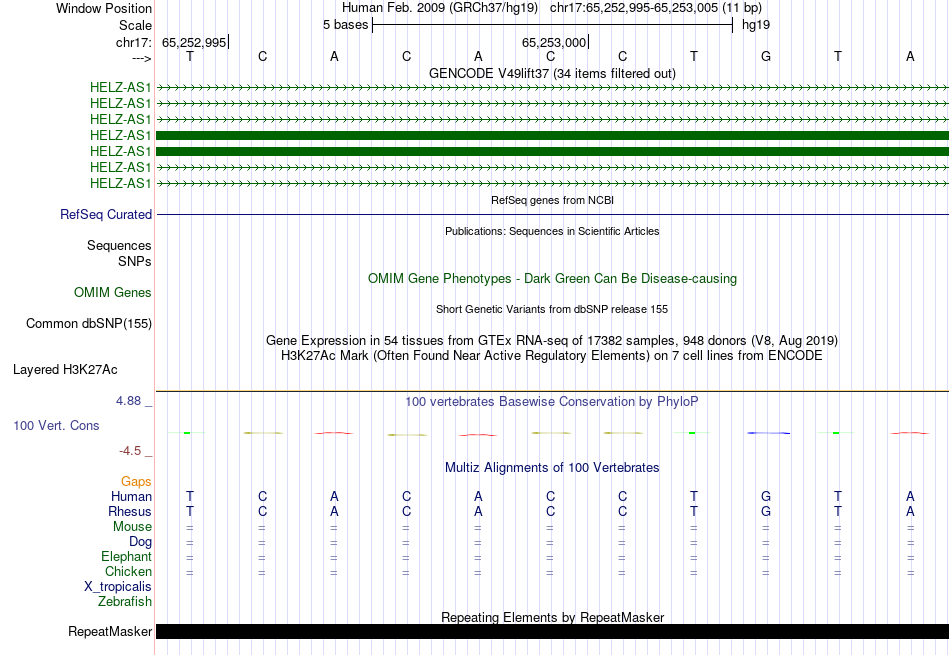
Task: Open Publications: Sequences in Scientific Articles title
Action: tap(552, 231)
